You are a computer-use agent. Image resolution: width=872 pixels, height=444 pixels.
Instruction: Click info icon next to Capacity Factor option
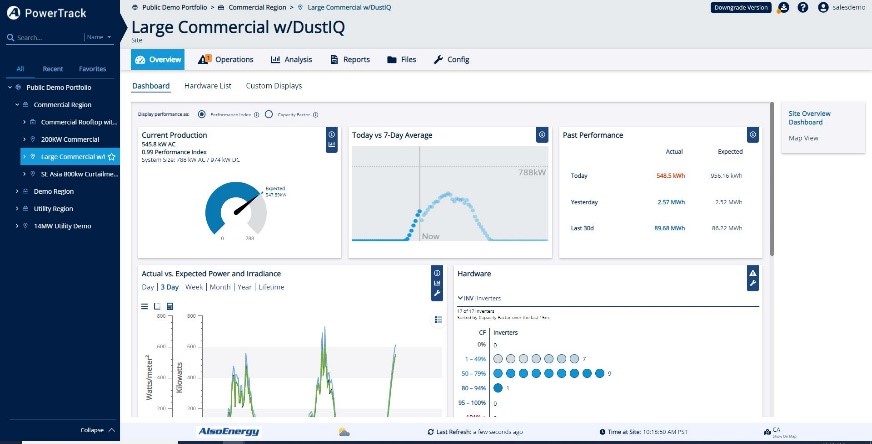pos(315,115)
